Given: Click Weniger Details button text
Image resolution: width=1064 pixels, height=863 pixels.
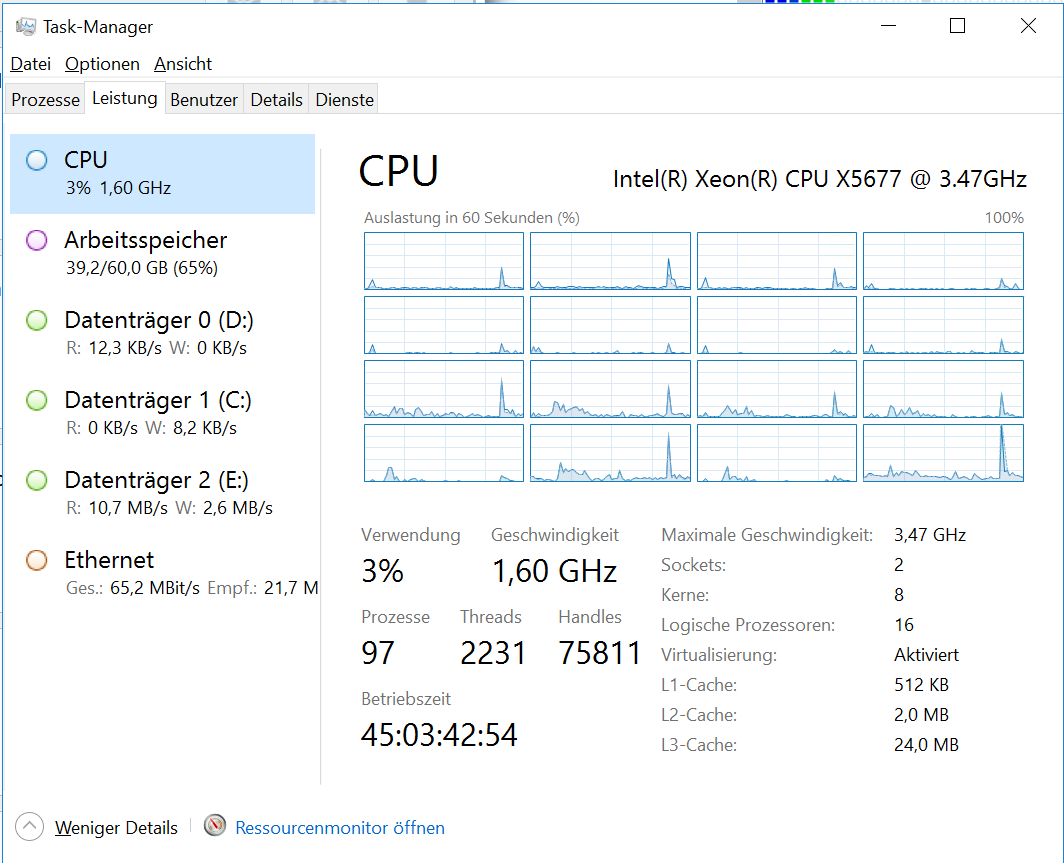Looking at the screenshot, I should [116, 828].
